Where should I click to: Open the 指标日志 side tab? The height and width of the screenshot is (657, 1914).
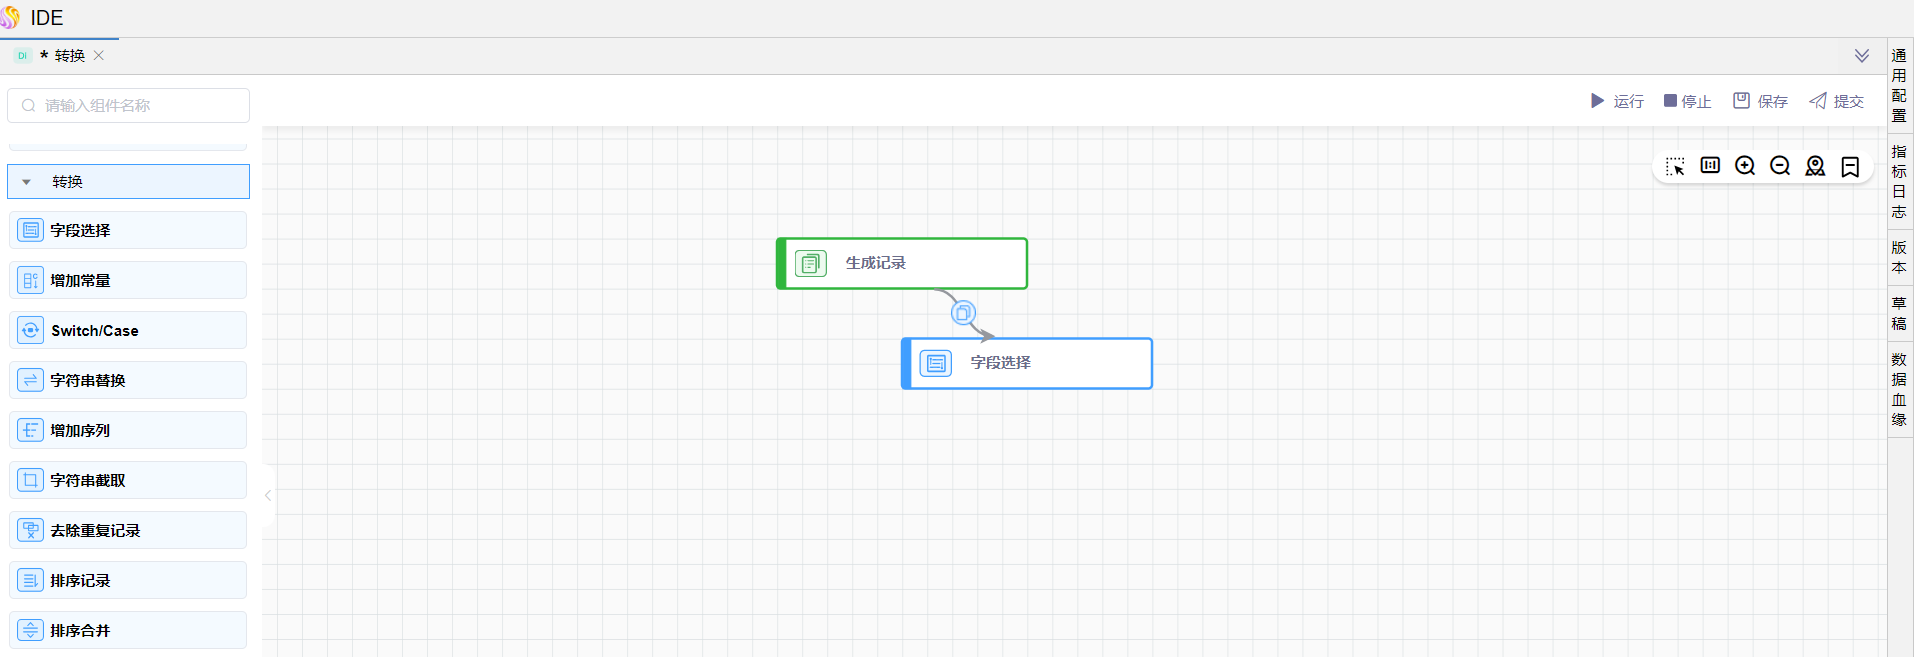[1899, 181]
